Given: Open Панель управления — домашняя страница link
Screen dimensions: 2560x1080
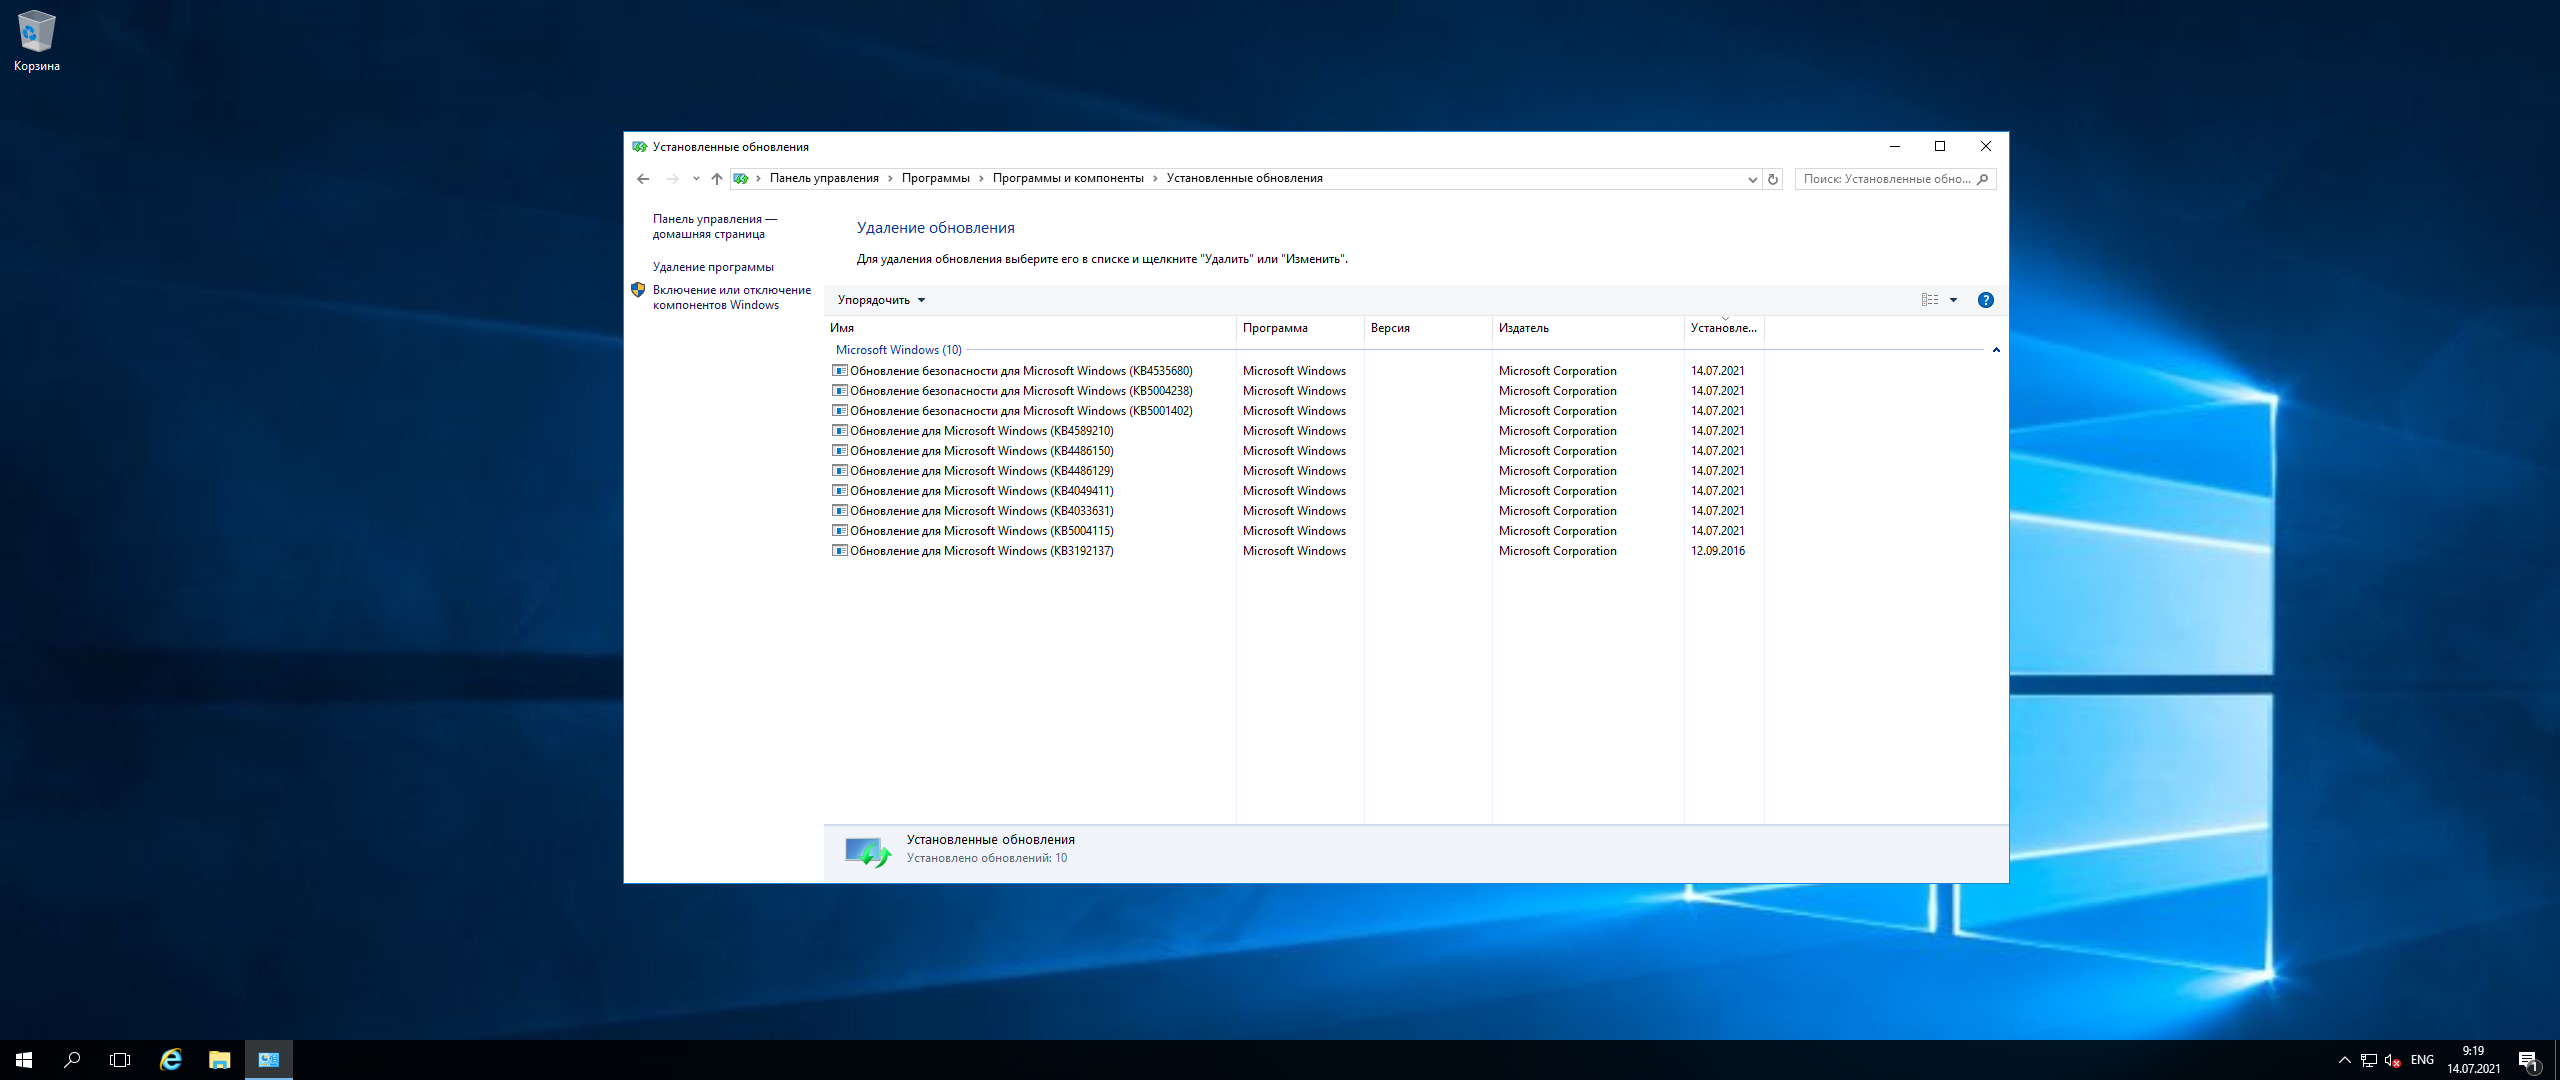Looking at the screenshot, I should point(715,227).
